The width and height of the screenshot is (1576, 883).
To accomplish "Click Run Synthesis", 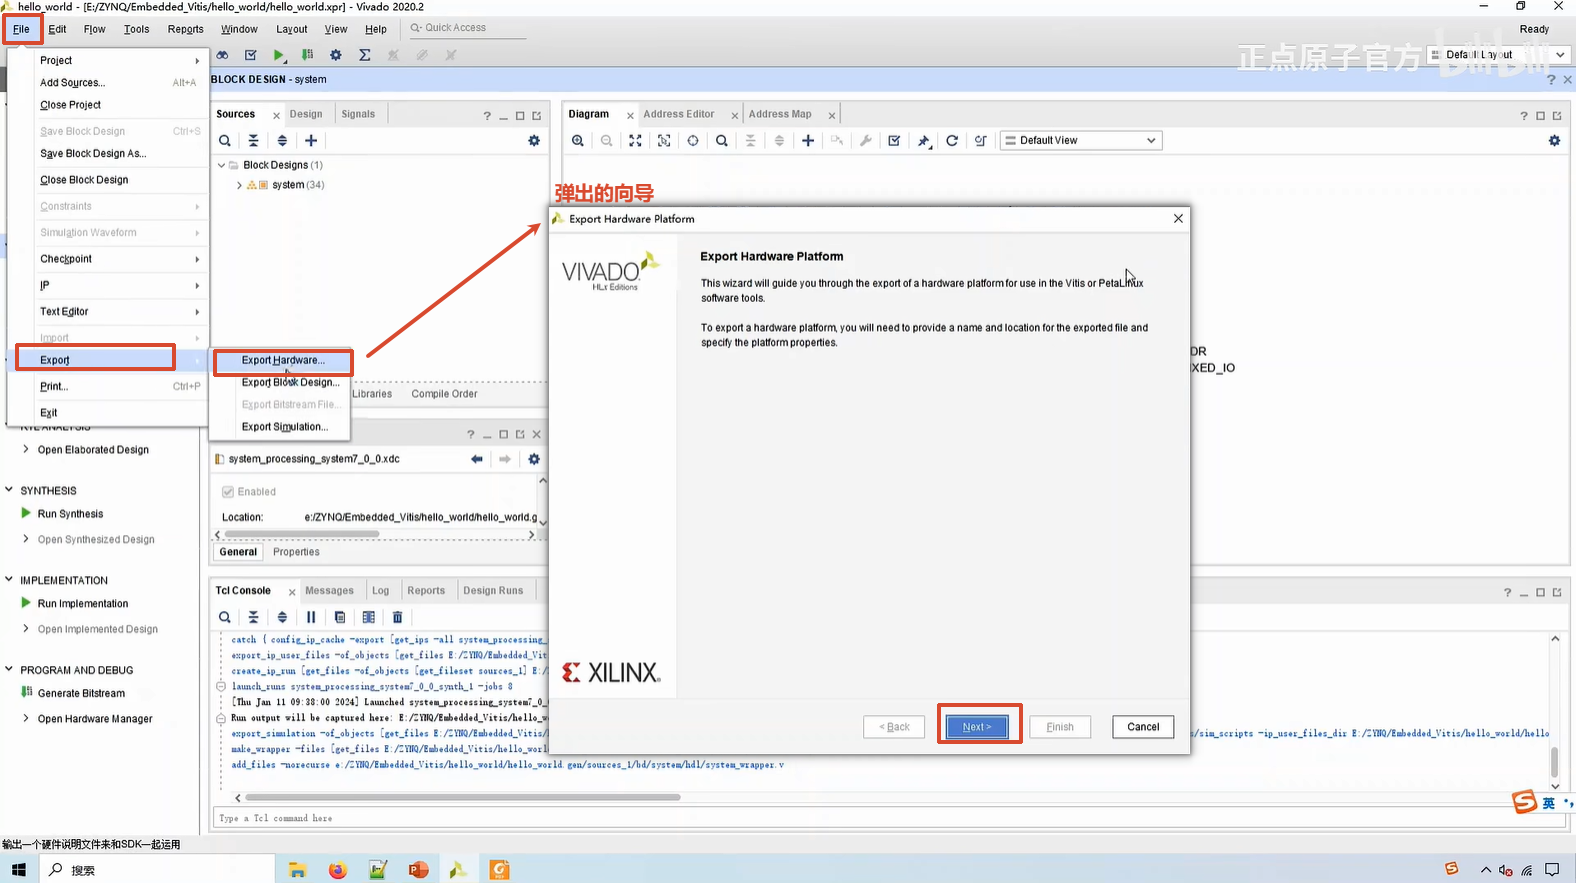I will point(70,514).
